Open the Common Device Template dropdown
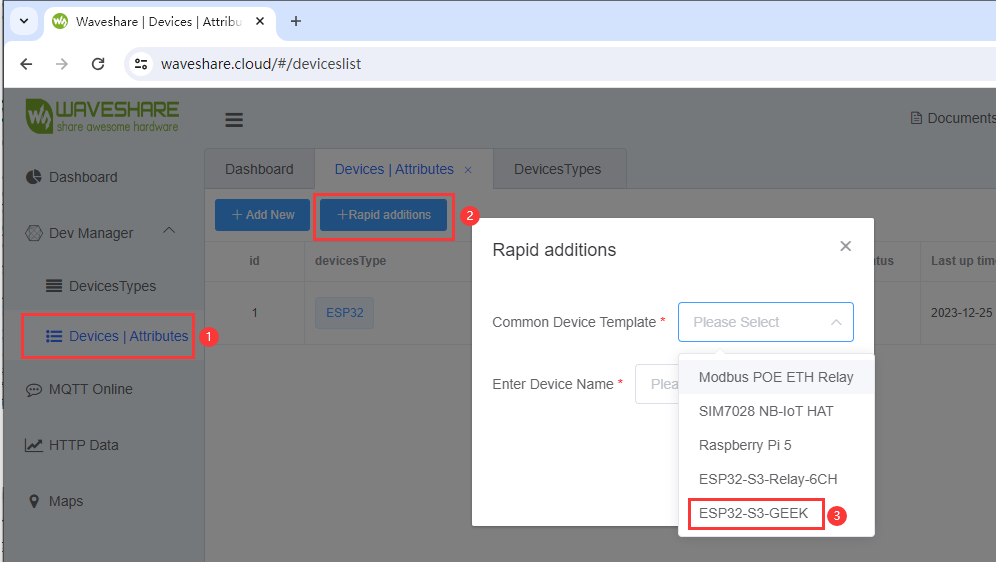The height and width of the screenshot is (562, 996). pos(765,322)
